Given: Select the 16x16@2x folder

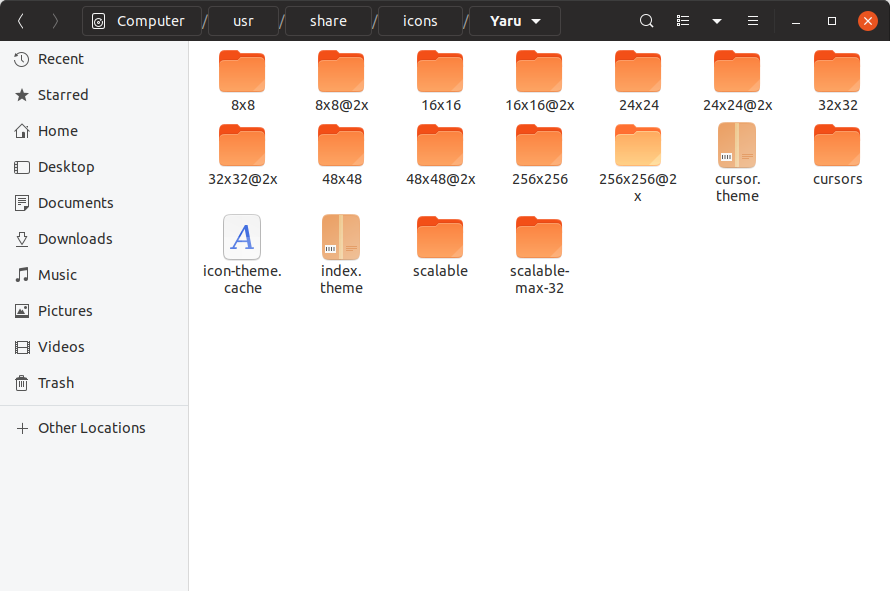Looking at the screenshot, I should coord(539,81).
